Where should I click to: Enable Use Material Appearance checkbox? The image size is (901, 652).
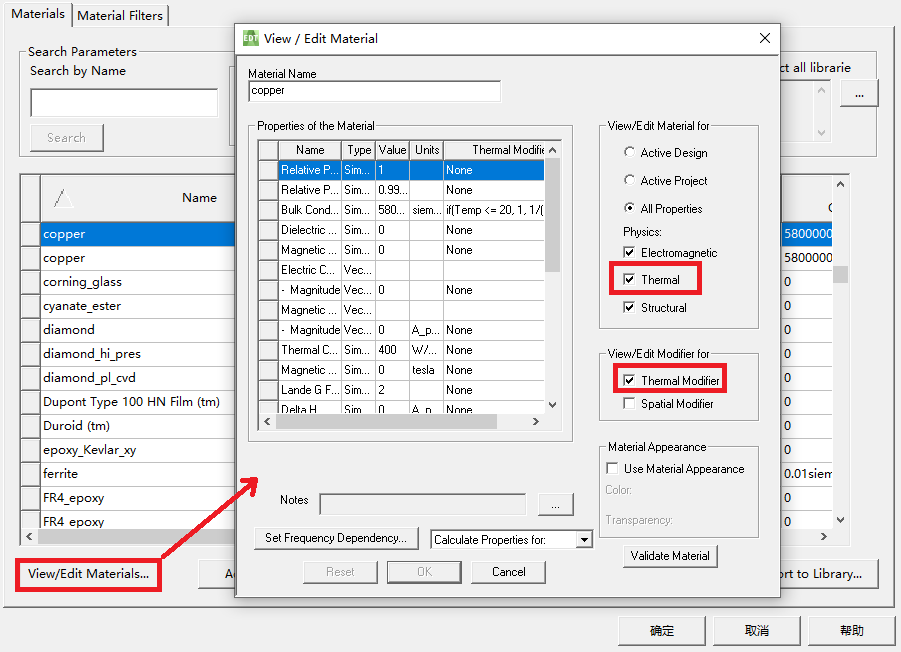coord(612,469)
